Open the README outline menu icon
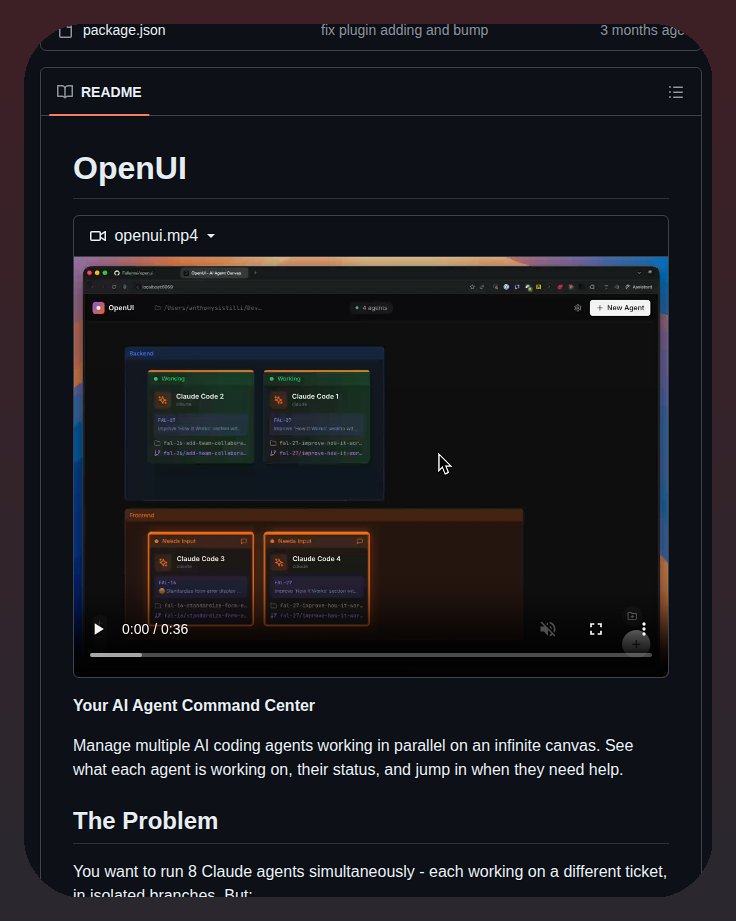 tap(675, 92)
